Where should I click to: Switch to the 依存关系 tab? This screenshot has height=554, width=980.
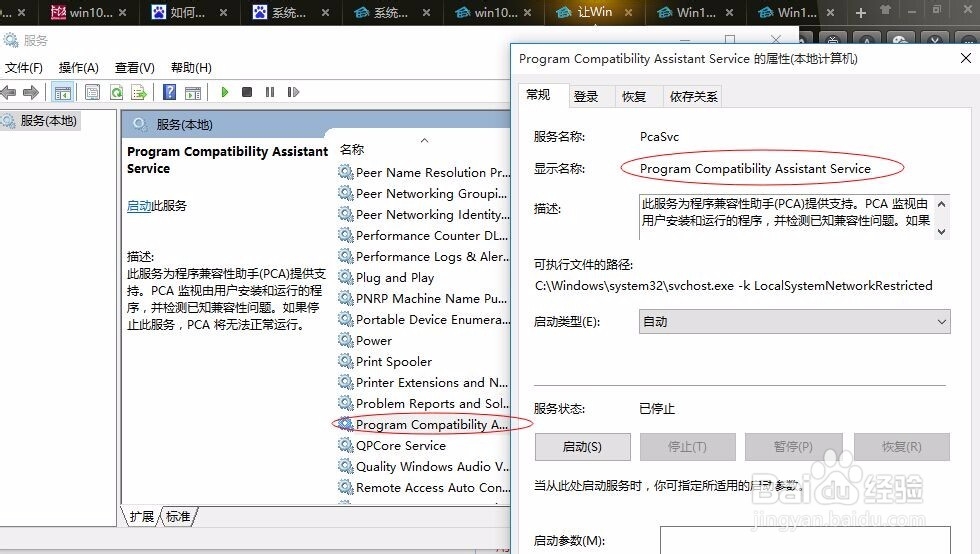point(693,97)
